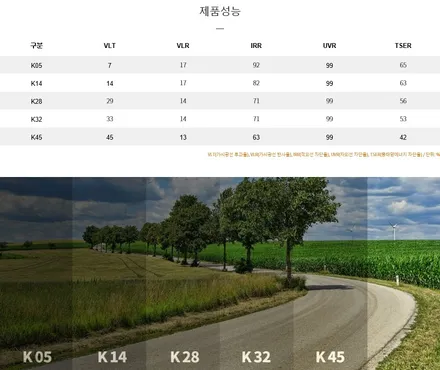Click the TSER value 53 in K32 row
Image resolution: width=440 pixels, height=370 pixels.
pyautogui.click(x=403, y=119)
